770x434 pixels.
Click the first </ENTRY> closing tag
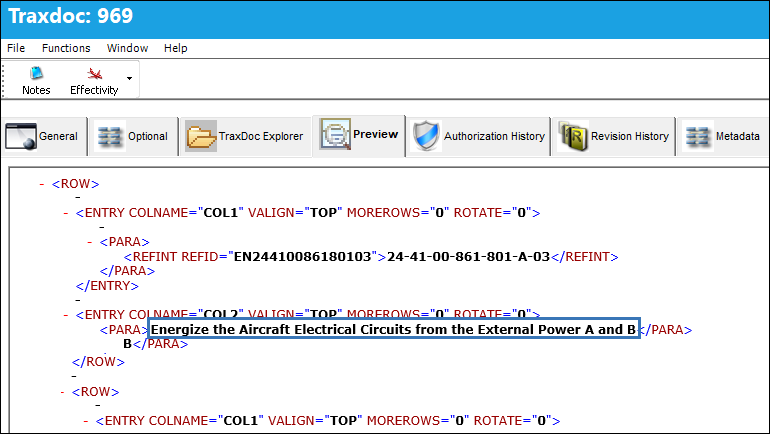click(107, 286)
